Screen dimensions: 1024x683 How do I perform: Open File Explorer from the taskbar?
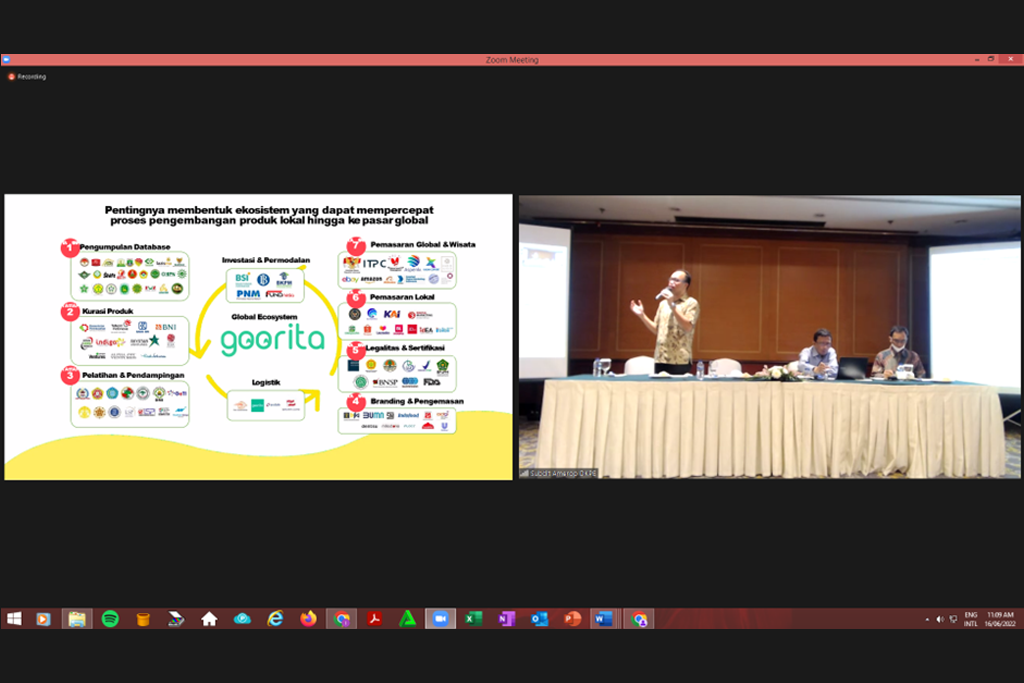(76, 619)
